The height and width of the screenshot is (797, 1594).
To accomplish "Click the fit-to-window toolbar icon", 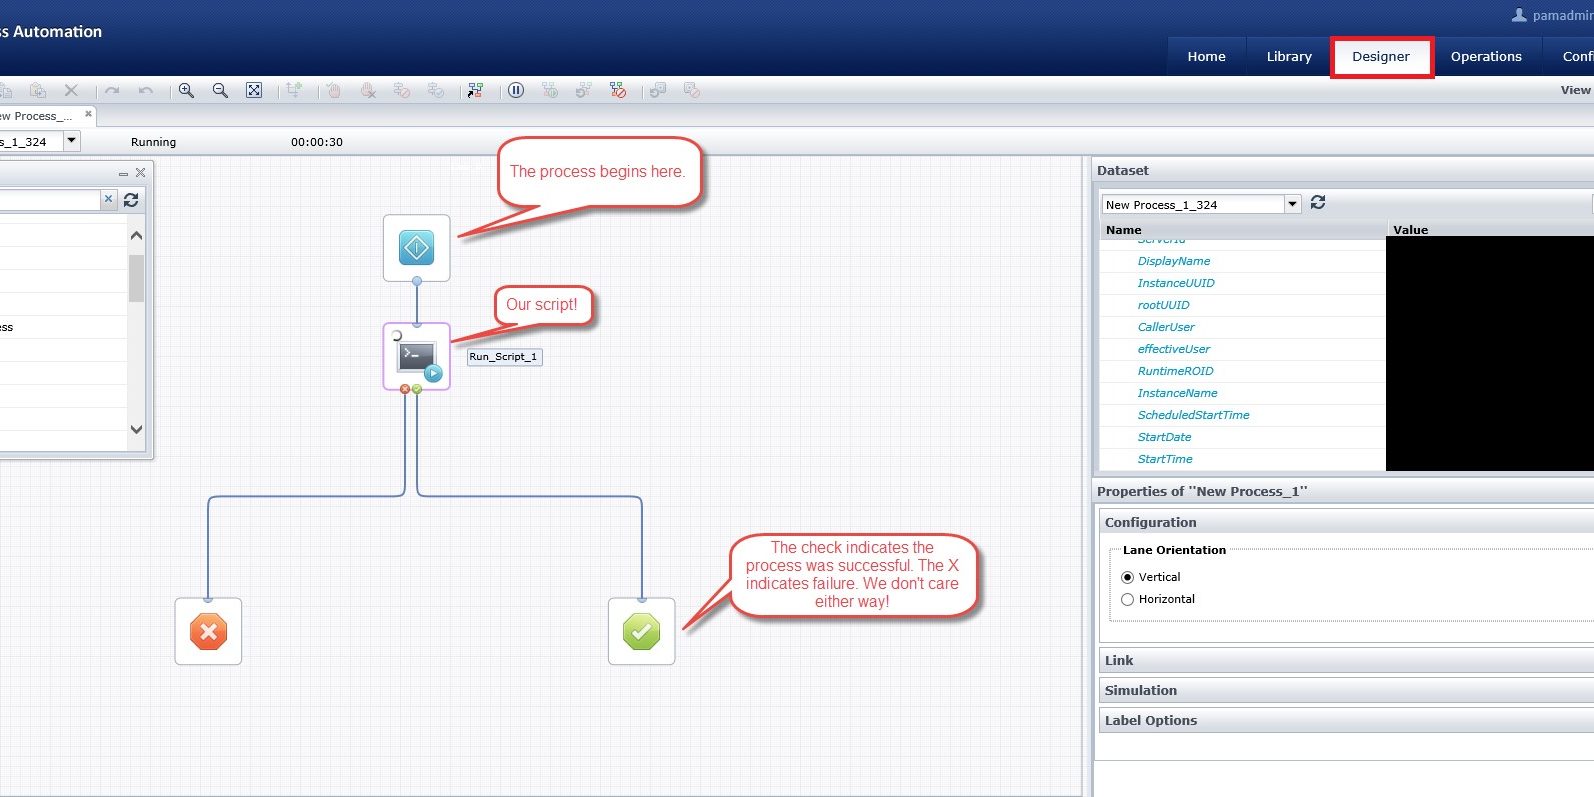I will tap(254, 90).
